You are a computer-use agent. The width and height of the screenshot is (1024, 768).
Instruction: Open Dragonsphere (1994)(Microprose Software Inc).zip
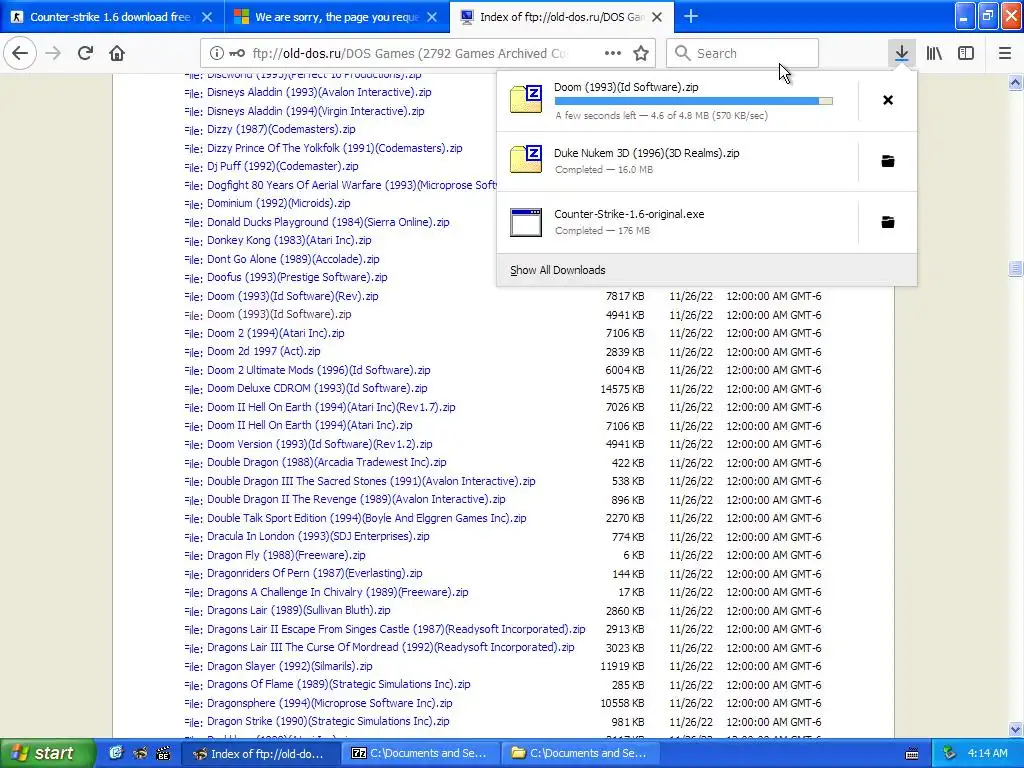(330, 703)
